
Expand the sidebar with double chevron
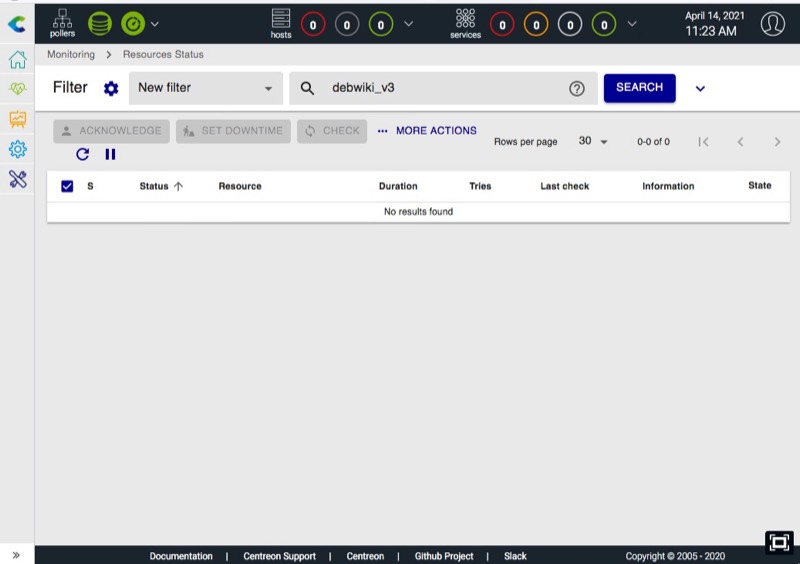click(x=16, y=555)
